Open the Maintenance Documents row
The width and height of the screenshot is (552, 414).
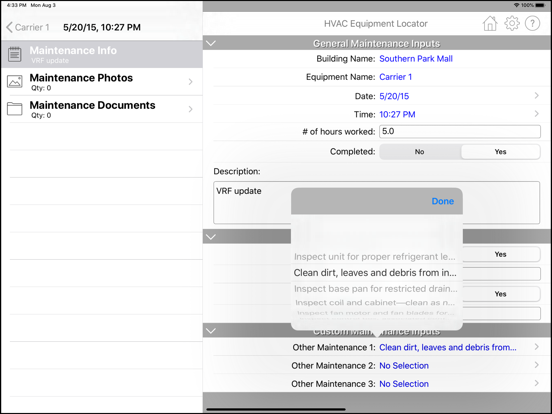point(101,109)
